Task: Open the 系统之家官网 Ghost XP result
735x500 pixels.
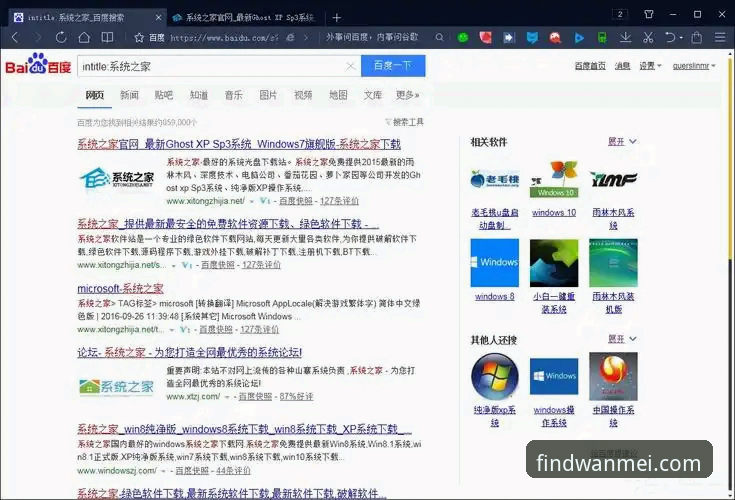Action: (x=239, y=144)
